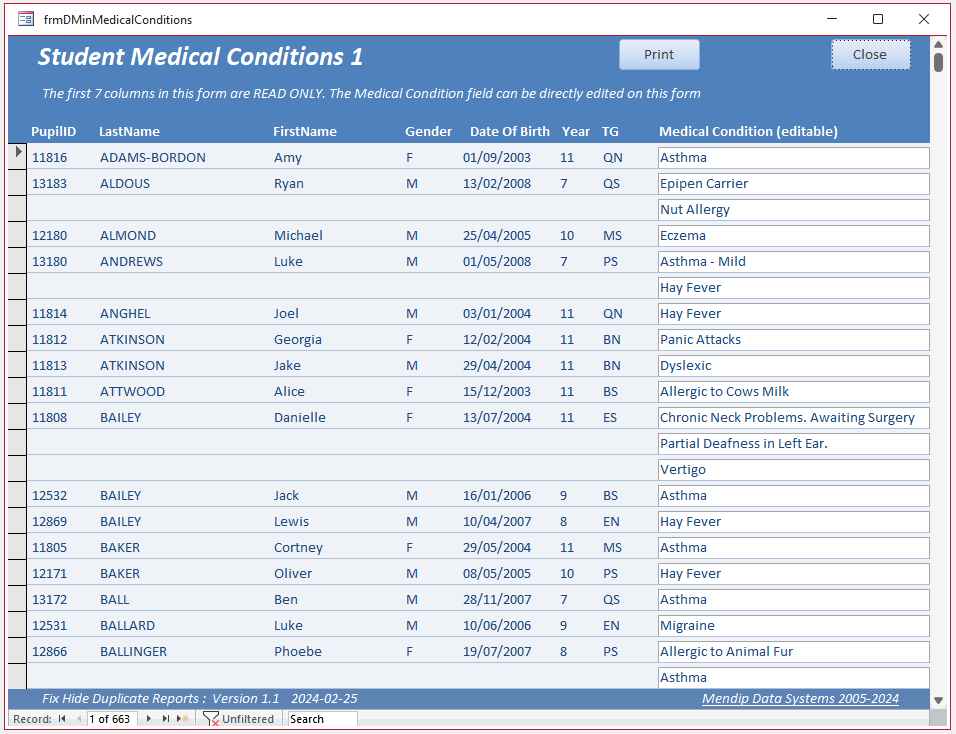The width and height of the screenshot is (956, 734).
Task: Go to next record navigation button
Action: click(149, 719)
